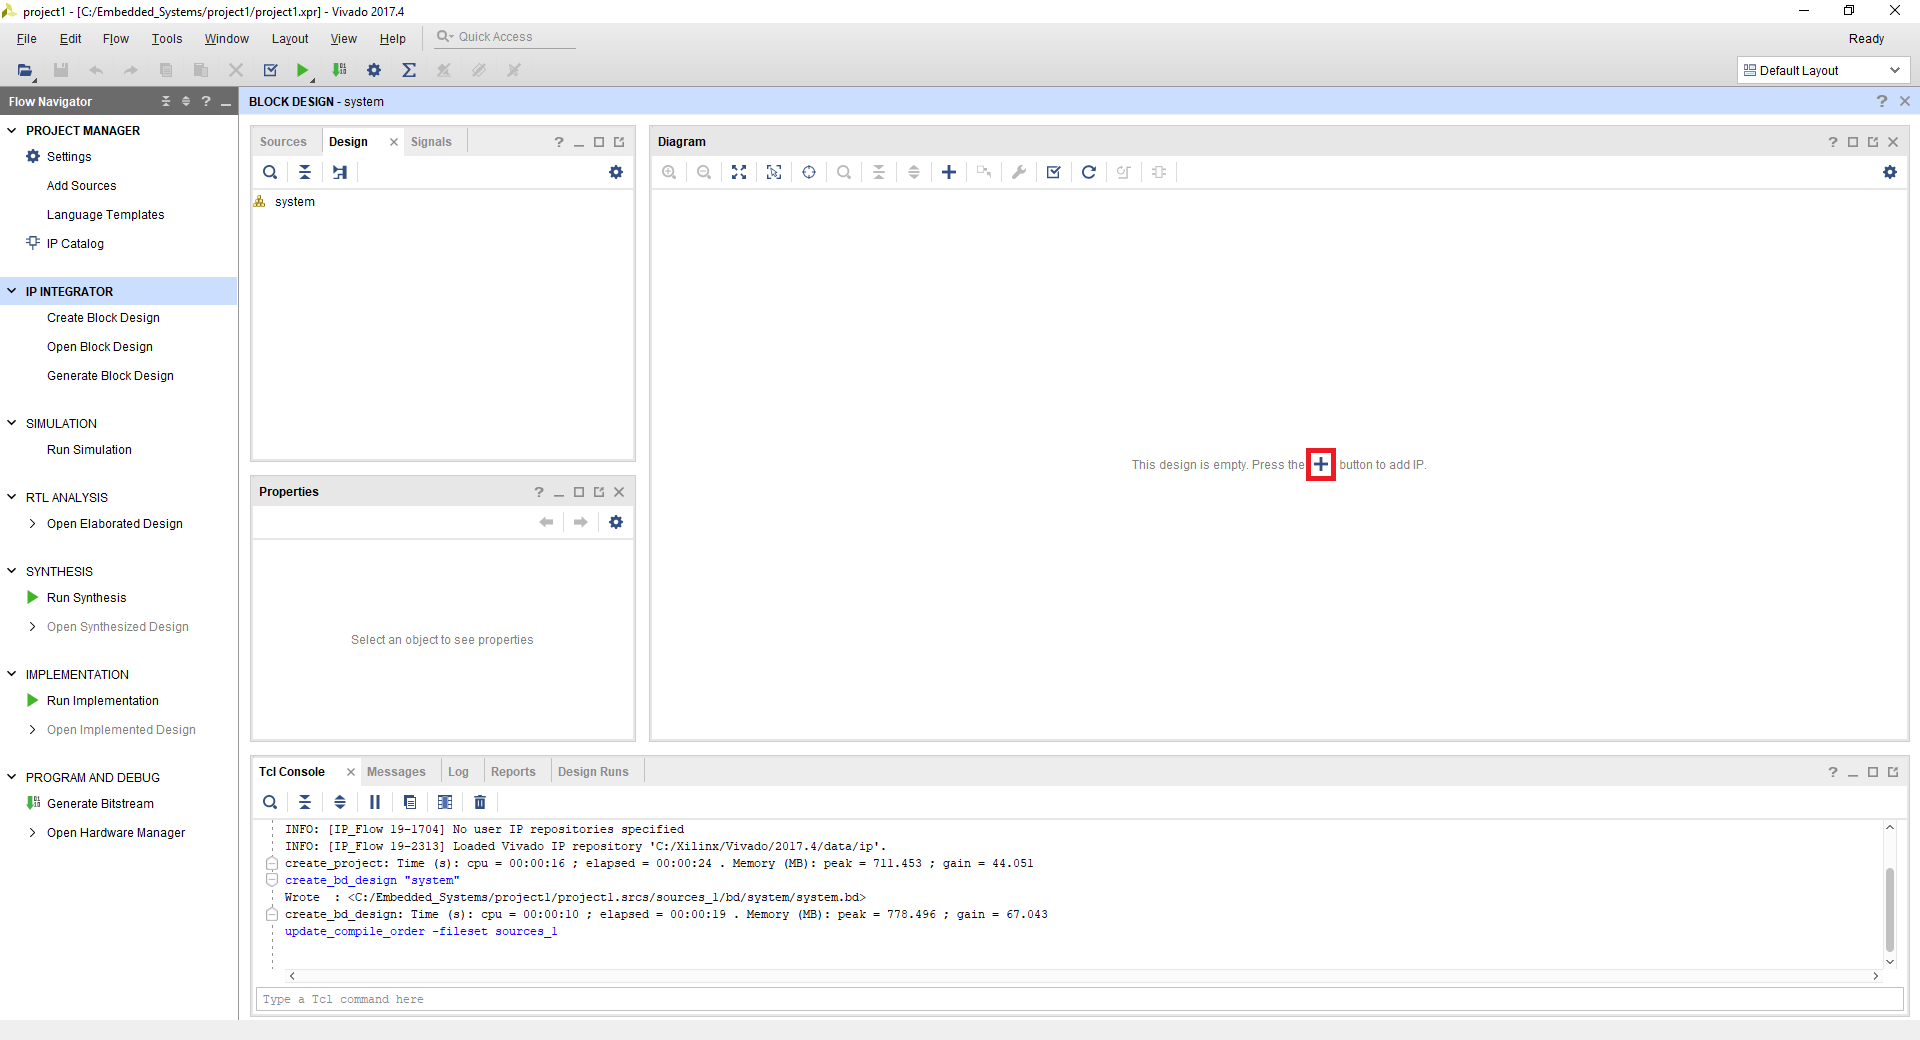Open the Design panel settings gear
Image resolution: width=1920 pixels, height=1040 pixels.
616,172
